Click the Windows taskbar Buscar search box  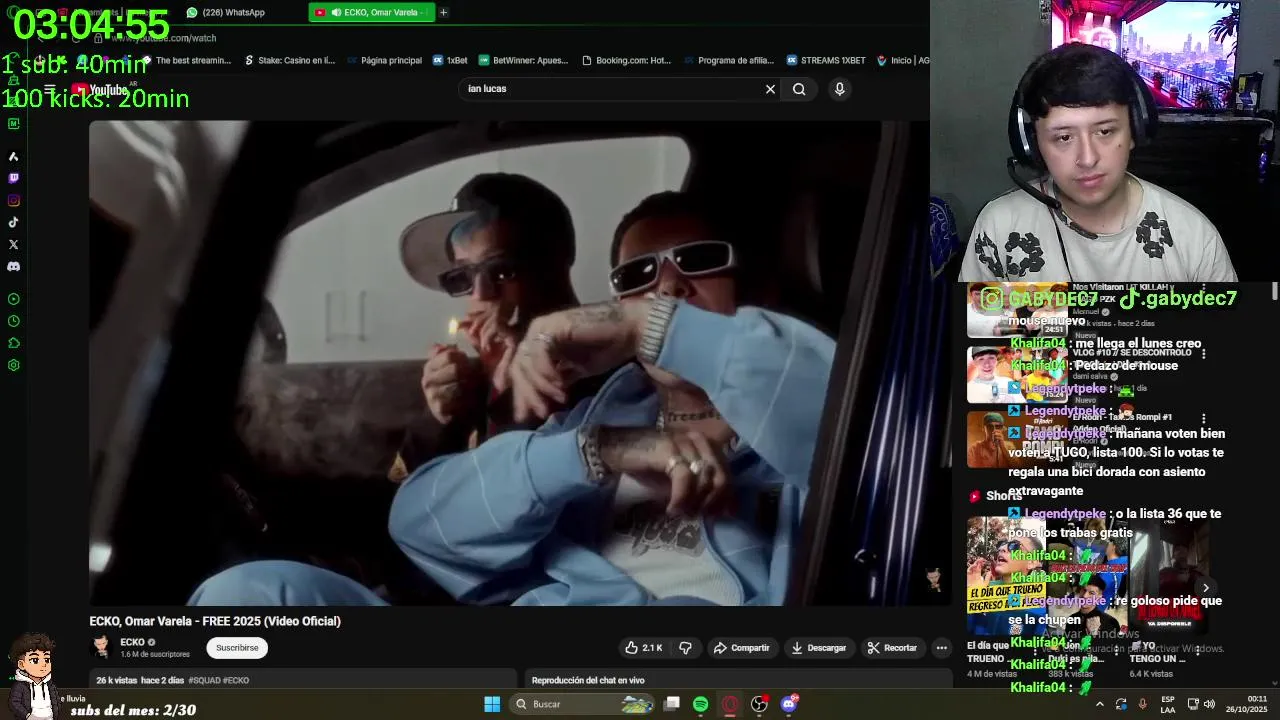coord(584,704)
